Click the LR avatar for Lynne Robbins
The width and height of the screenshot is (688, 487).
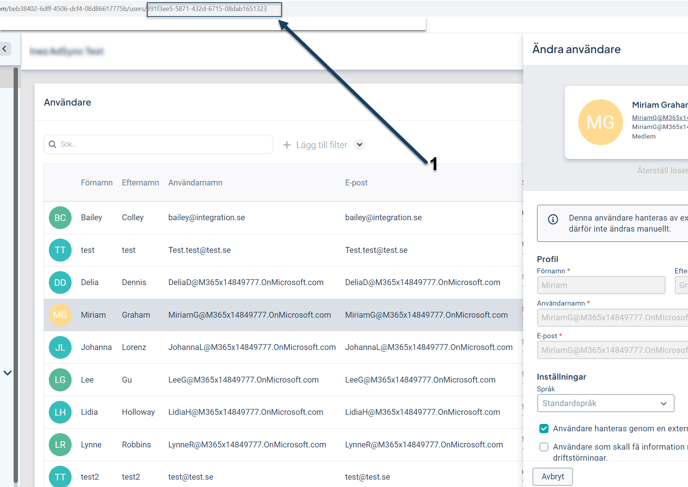pyautogui.click(x=60, y=444)
